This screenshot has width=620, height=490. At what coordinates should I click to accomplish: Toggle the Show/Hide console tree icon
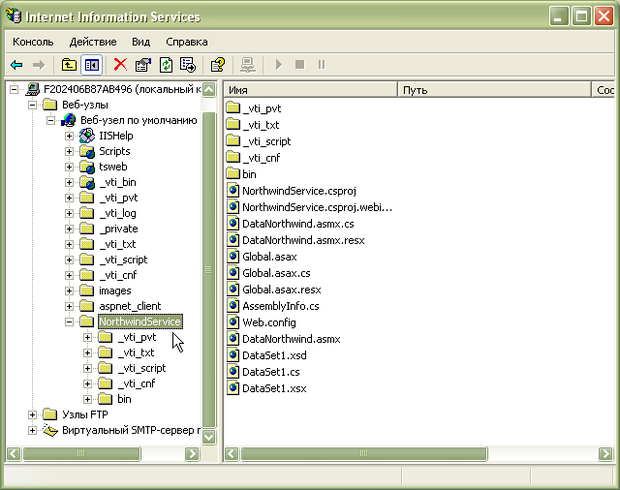[x=91, y=64]
